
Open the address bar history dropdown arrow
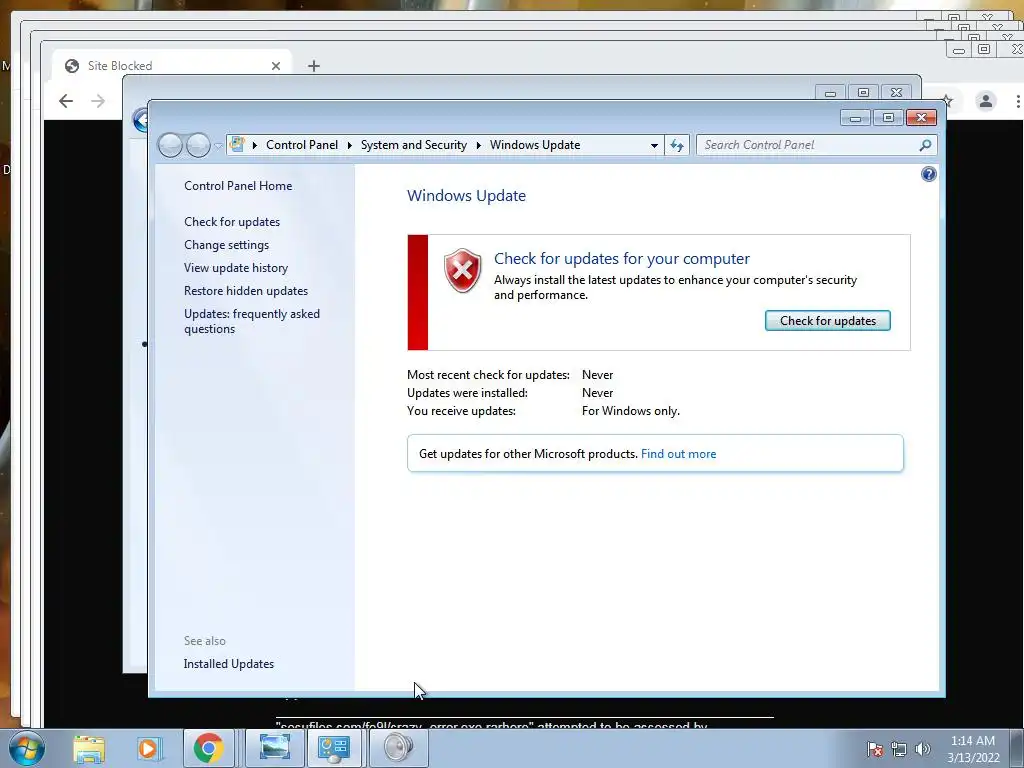point(654,146)
